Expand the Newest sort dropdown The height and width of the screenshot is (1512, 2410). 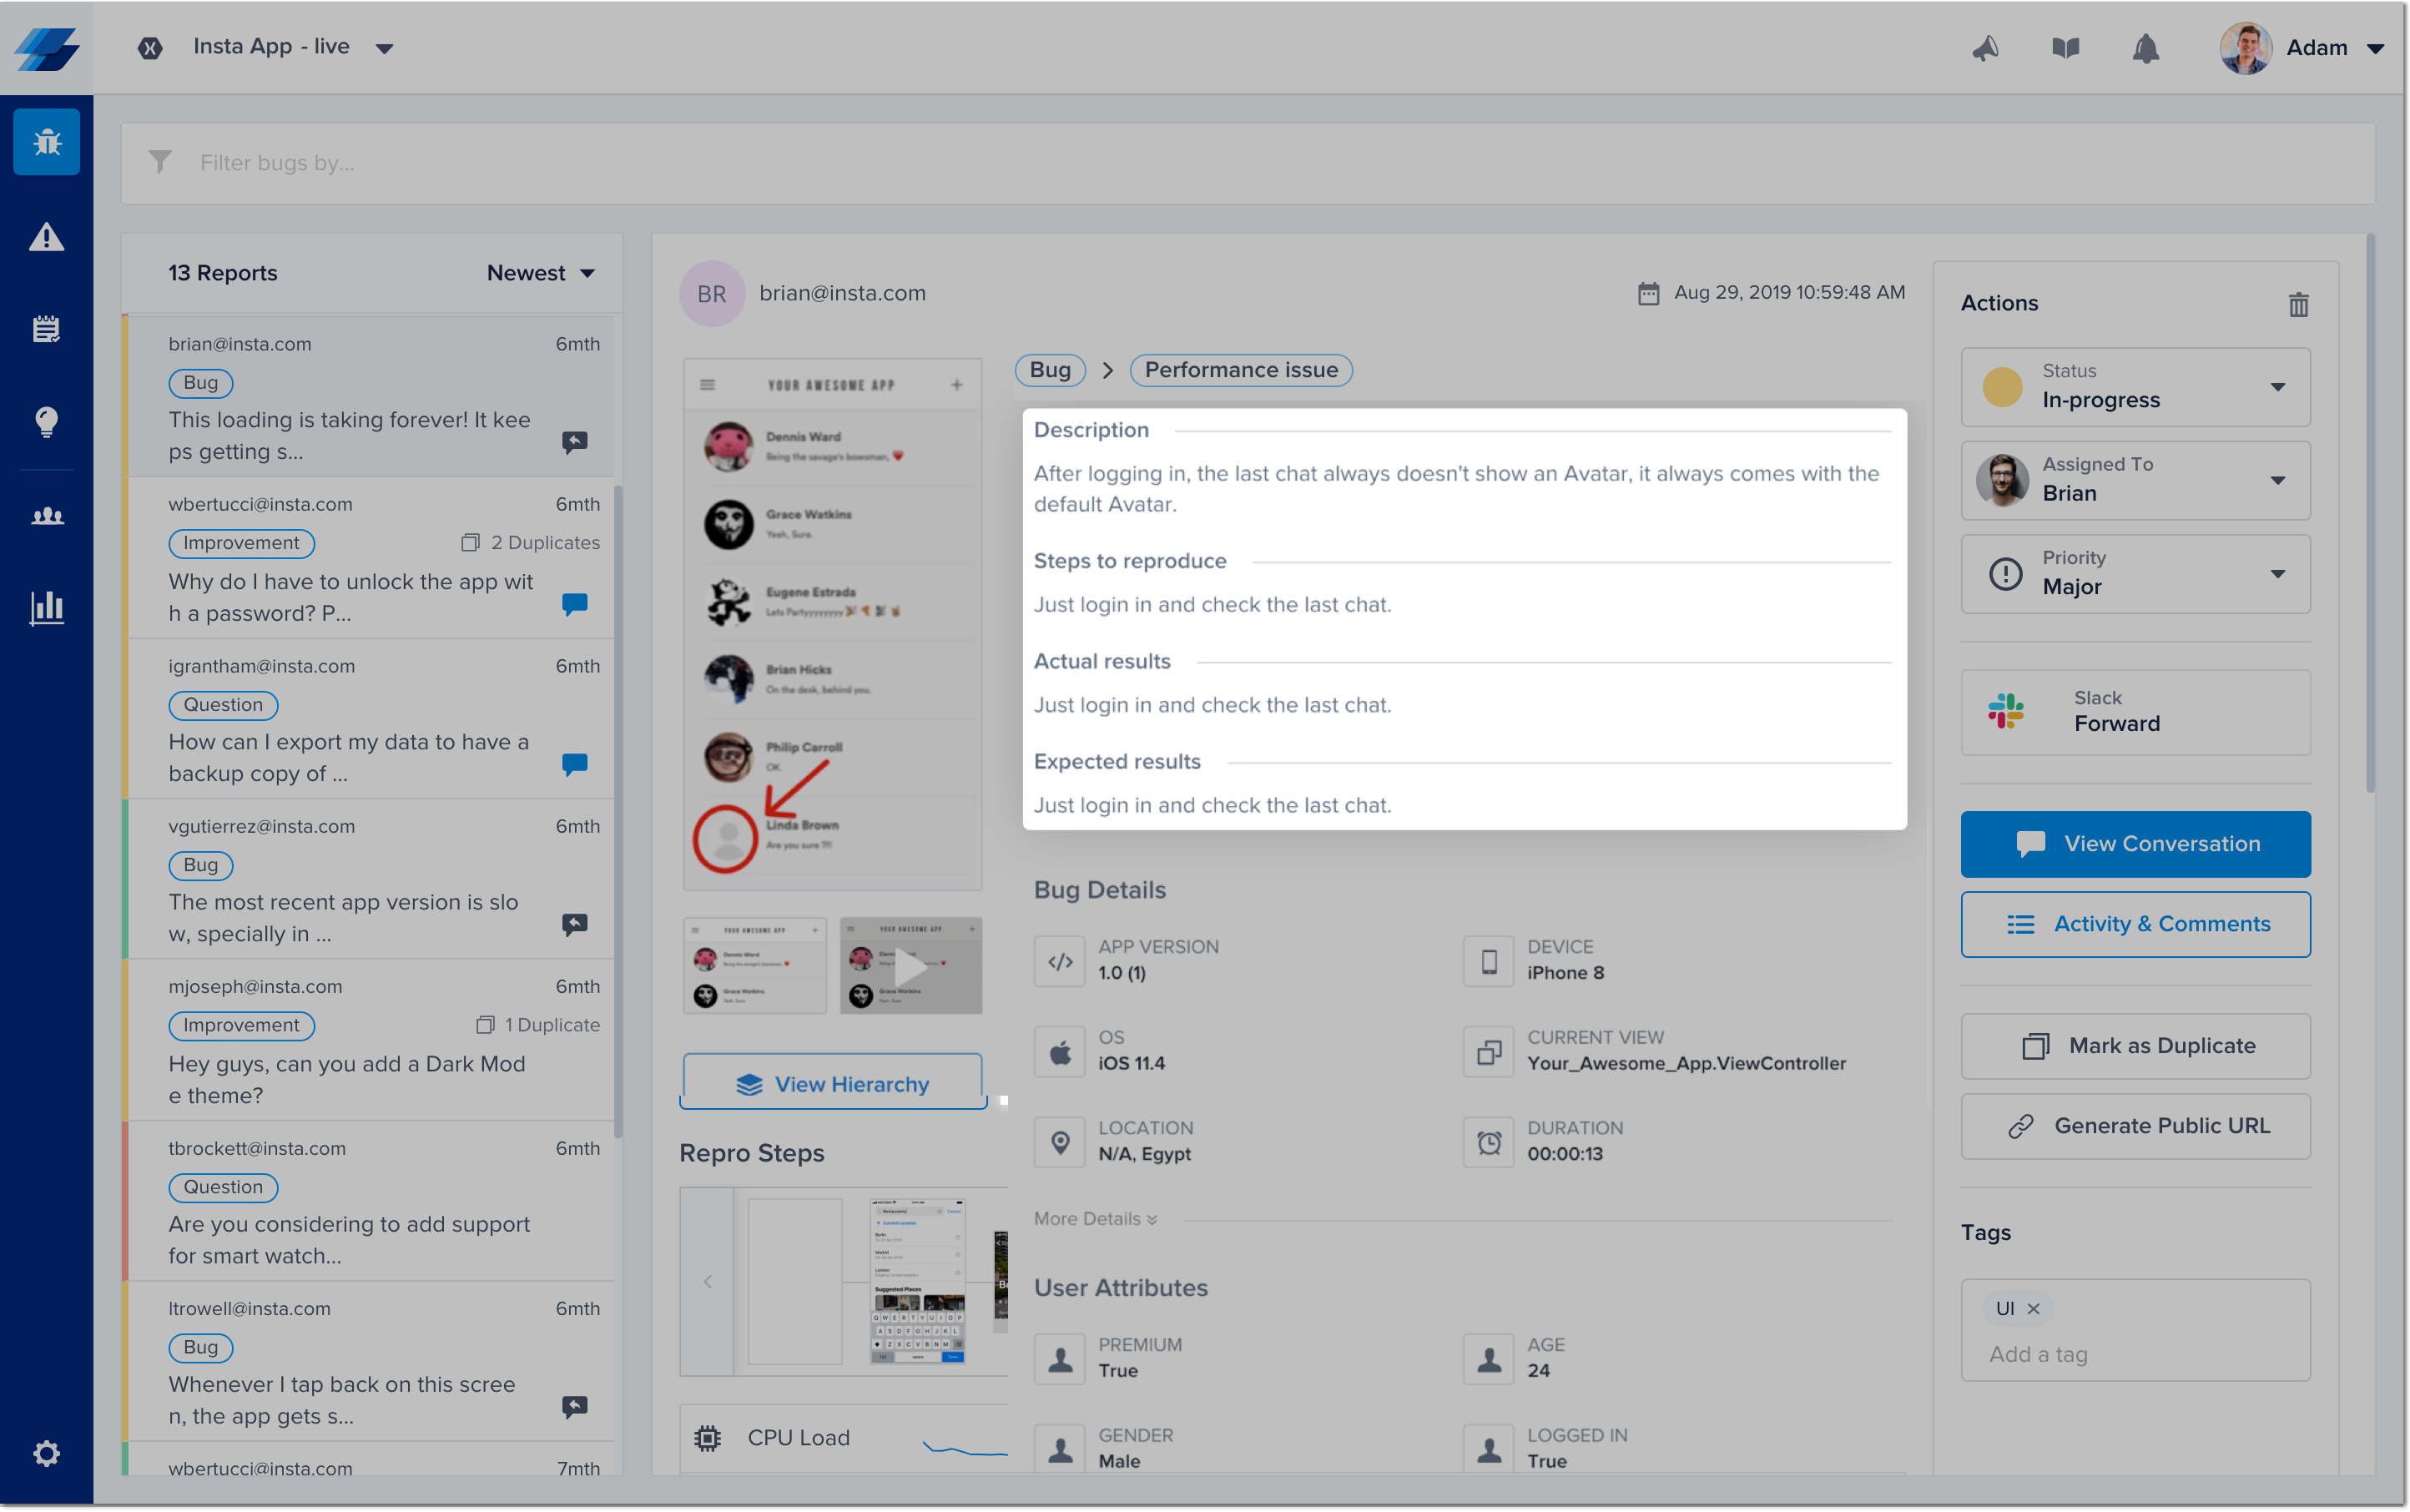point(540,273)
